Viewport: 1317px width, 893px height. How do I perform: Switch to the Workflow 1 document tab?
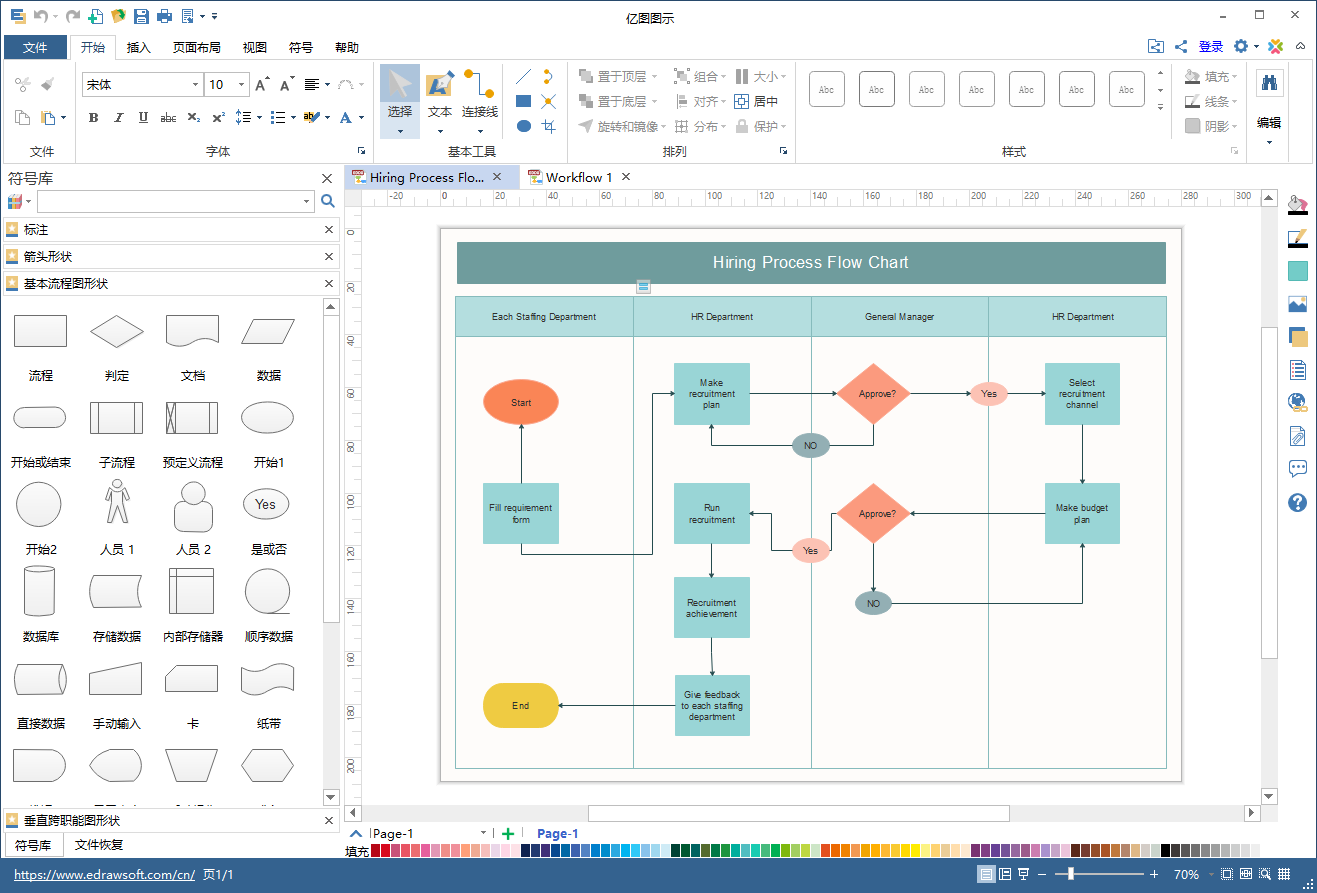pos(578,177)
